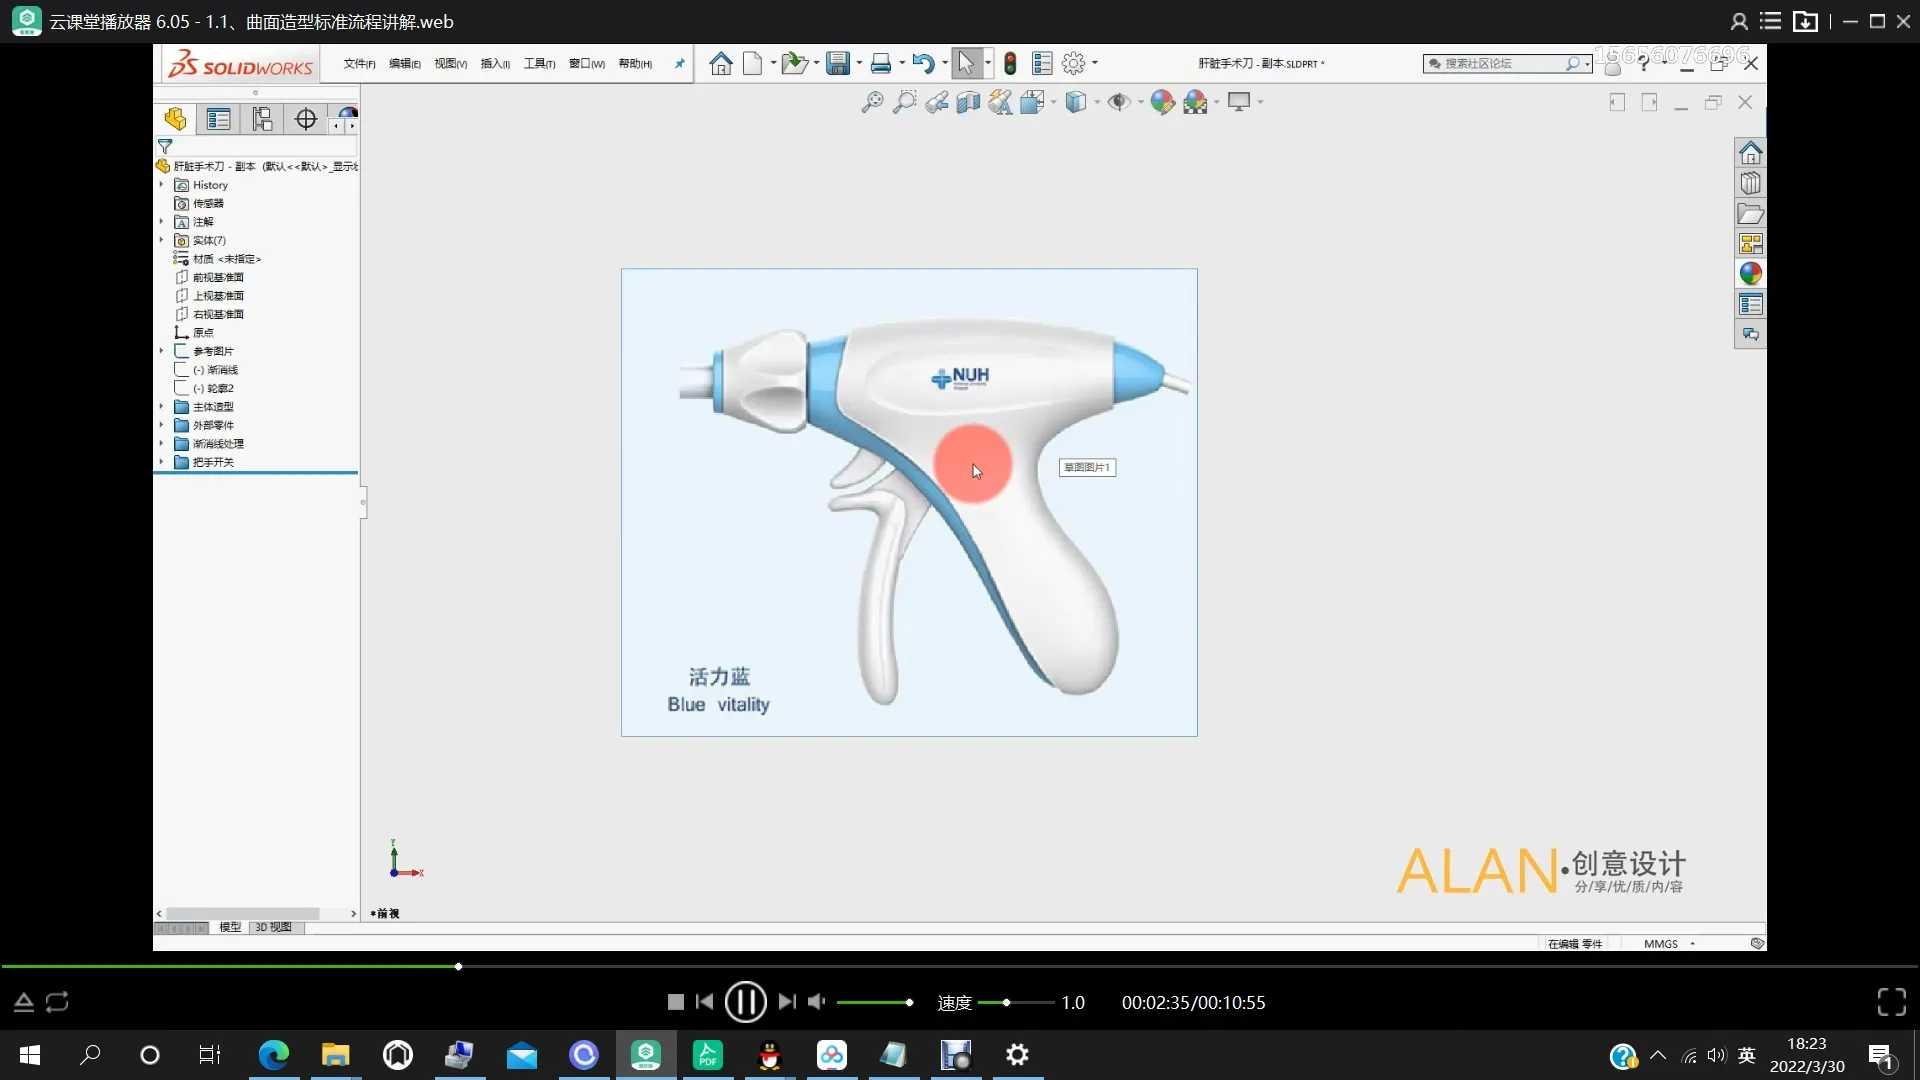Mute the player volume speaker
The image size is (1920, 1080).
816,1002
